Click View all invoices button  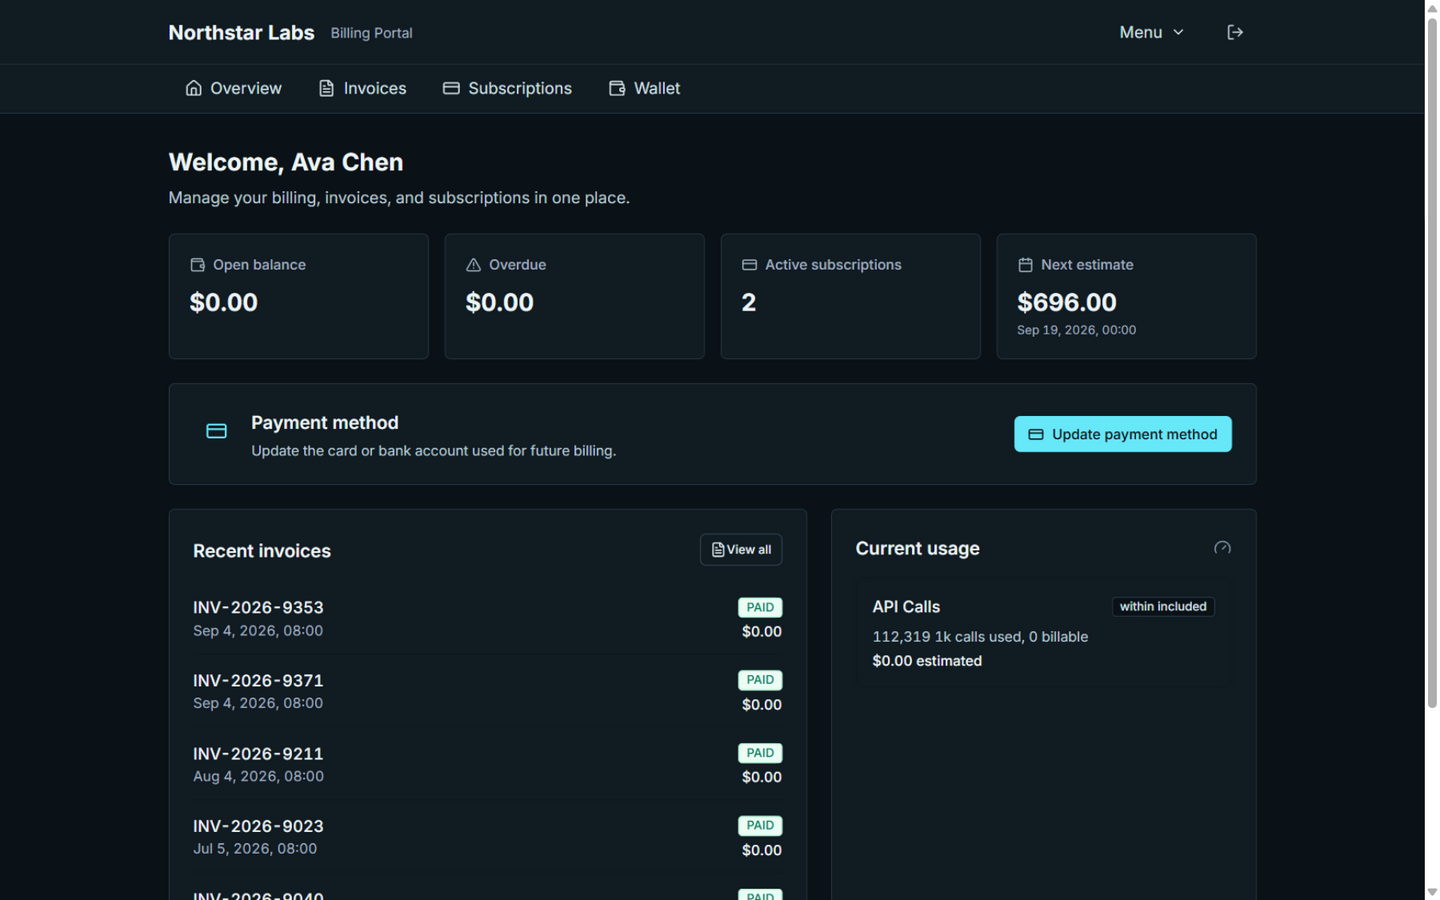click(x=741, y=549)
